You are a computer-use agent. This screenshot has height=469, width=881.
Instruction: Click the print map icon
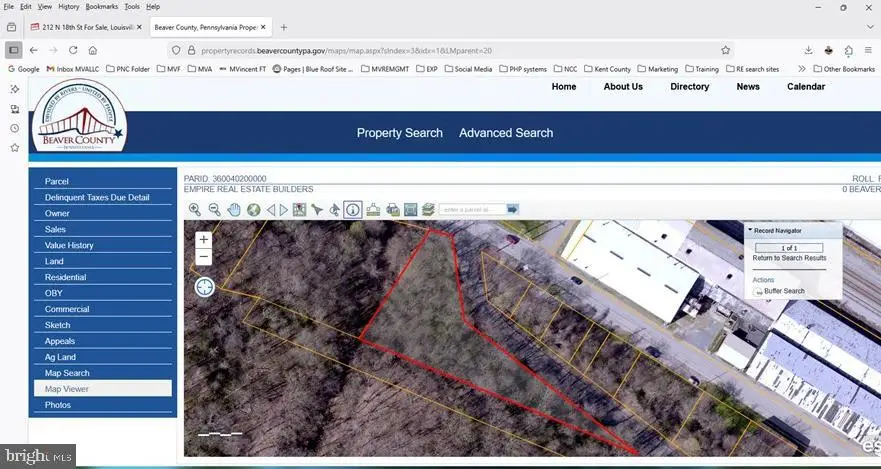392,210
